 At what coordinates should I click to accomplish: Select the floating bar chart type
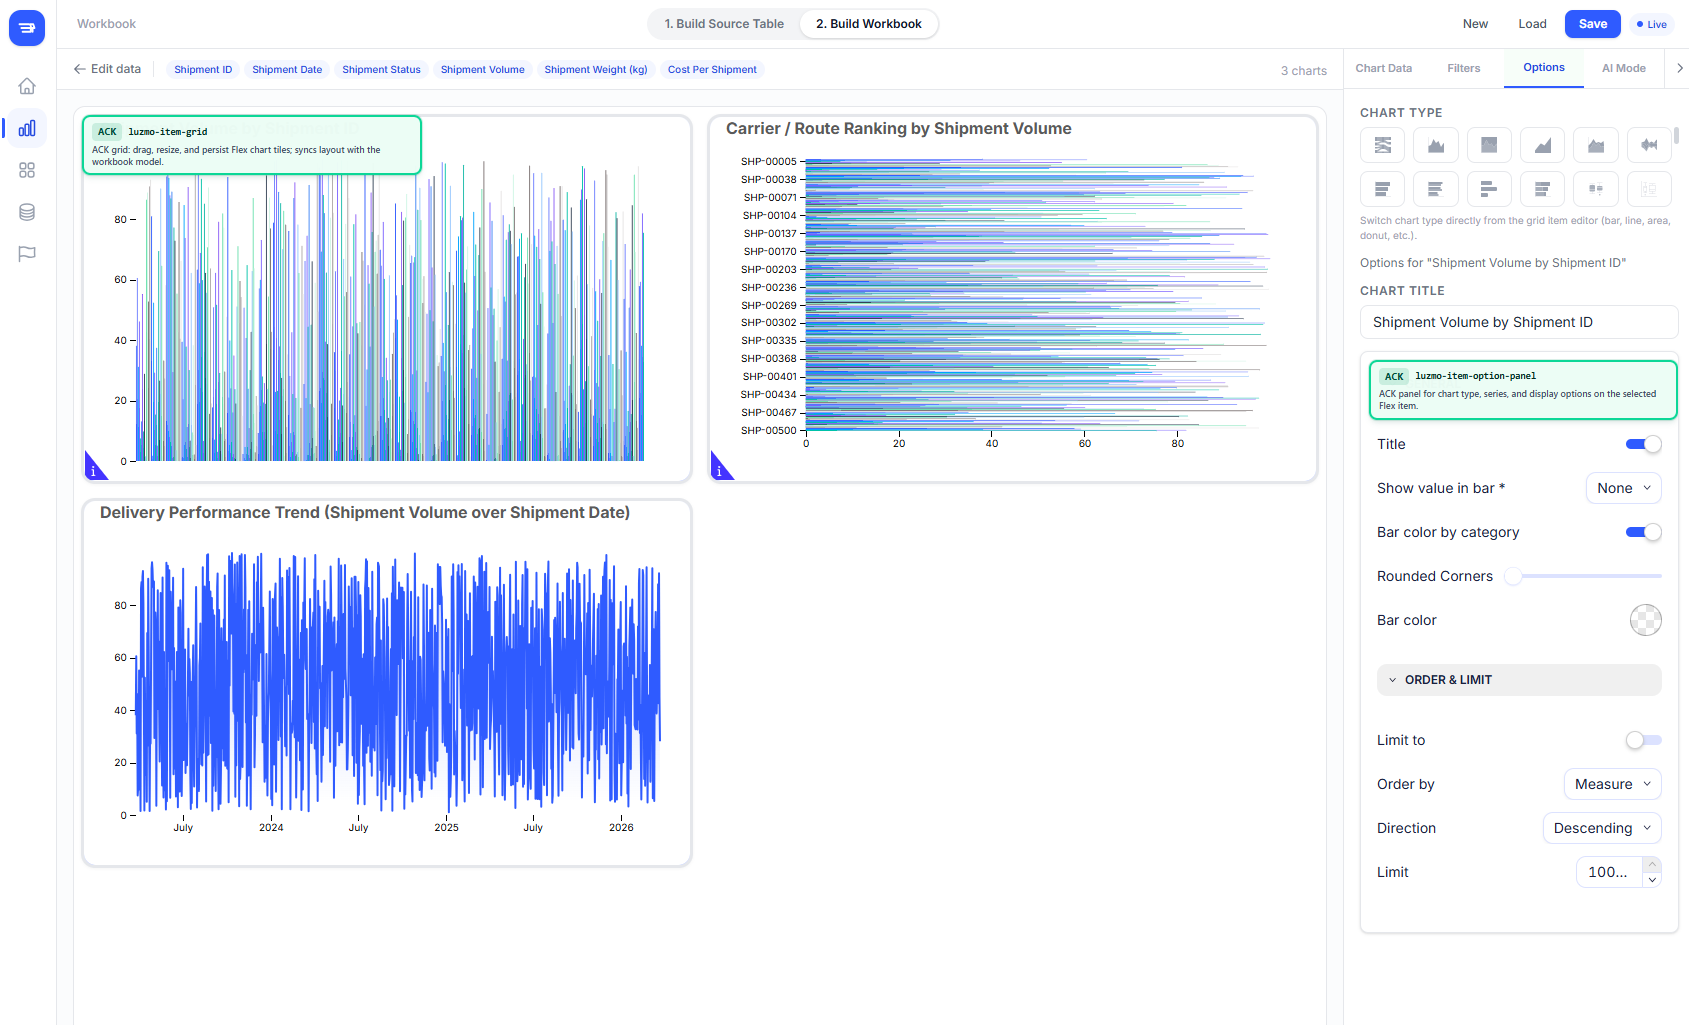1489,189
